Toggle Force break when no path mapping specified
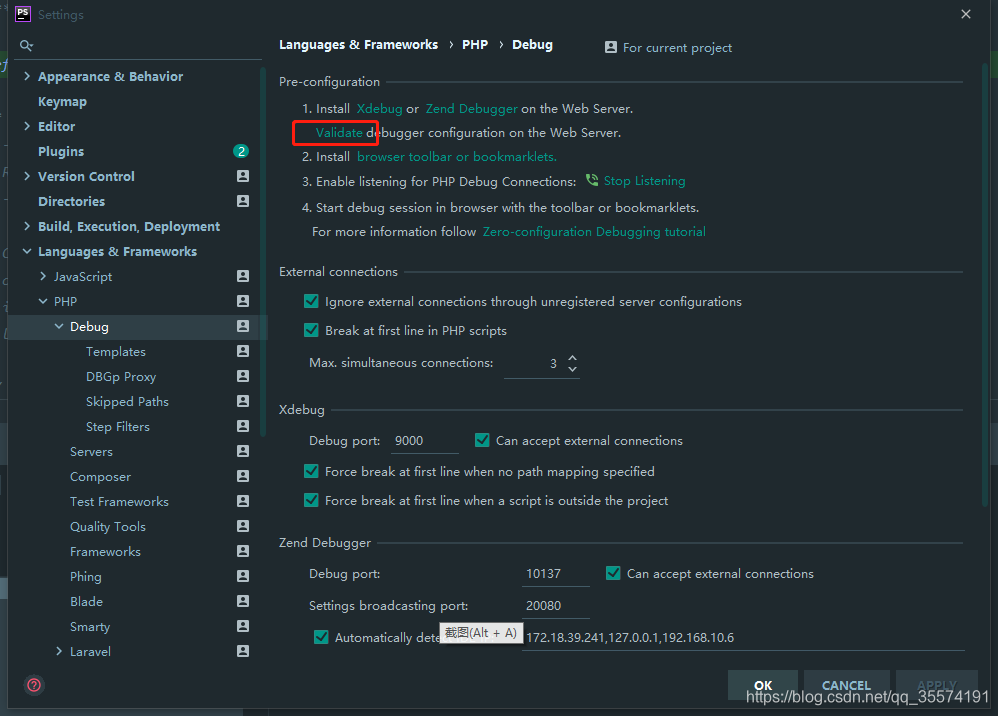998x716 pixels. pyautogui.click(x=311, y=472)
